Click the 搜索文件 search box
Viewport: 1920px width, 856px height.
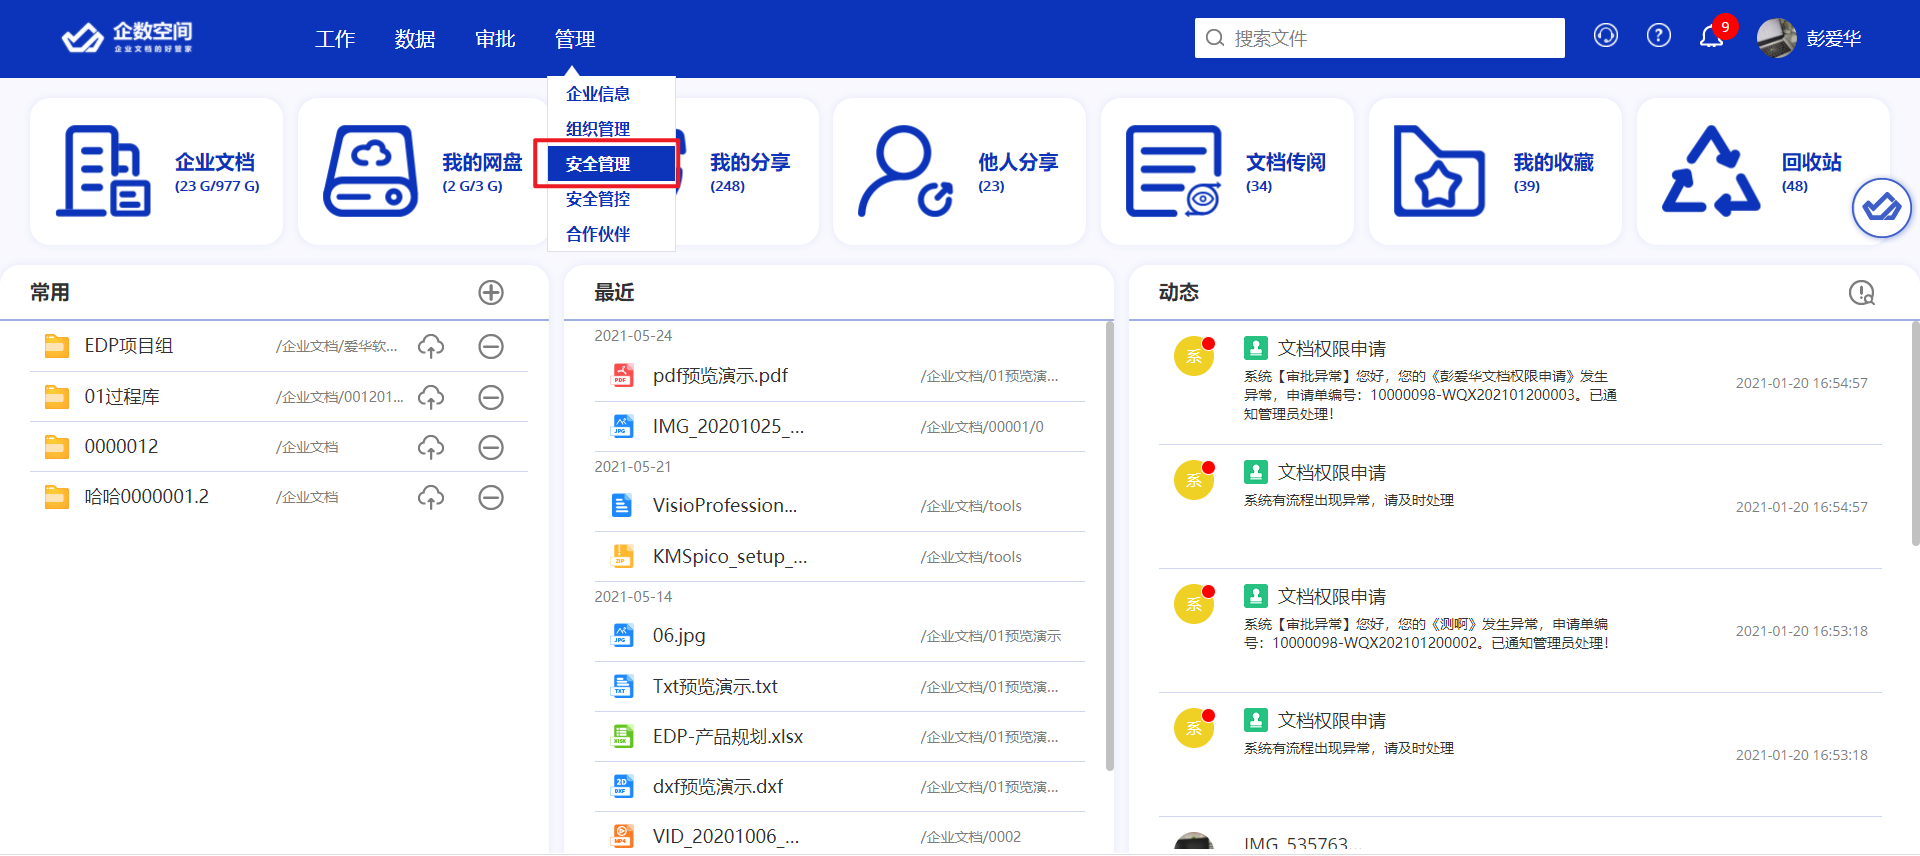tap(1379, 38)
